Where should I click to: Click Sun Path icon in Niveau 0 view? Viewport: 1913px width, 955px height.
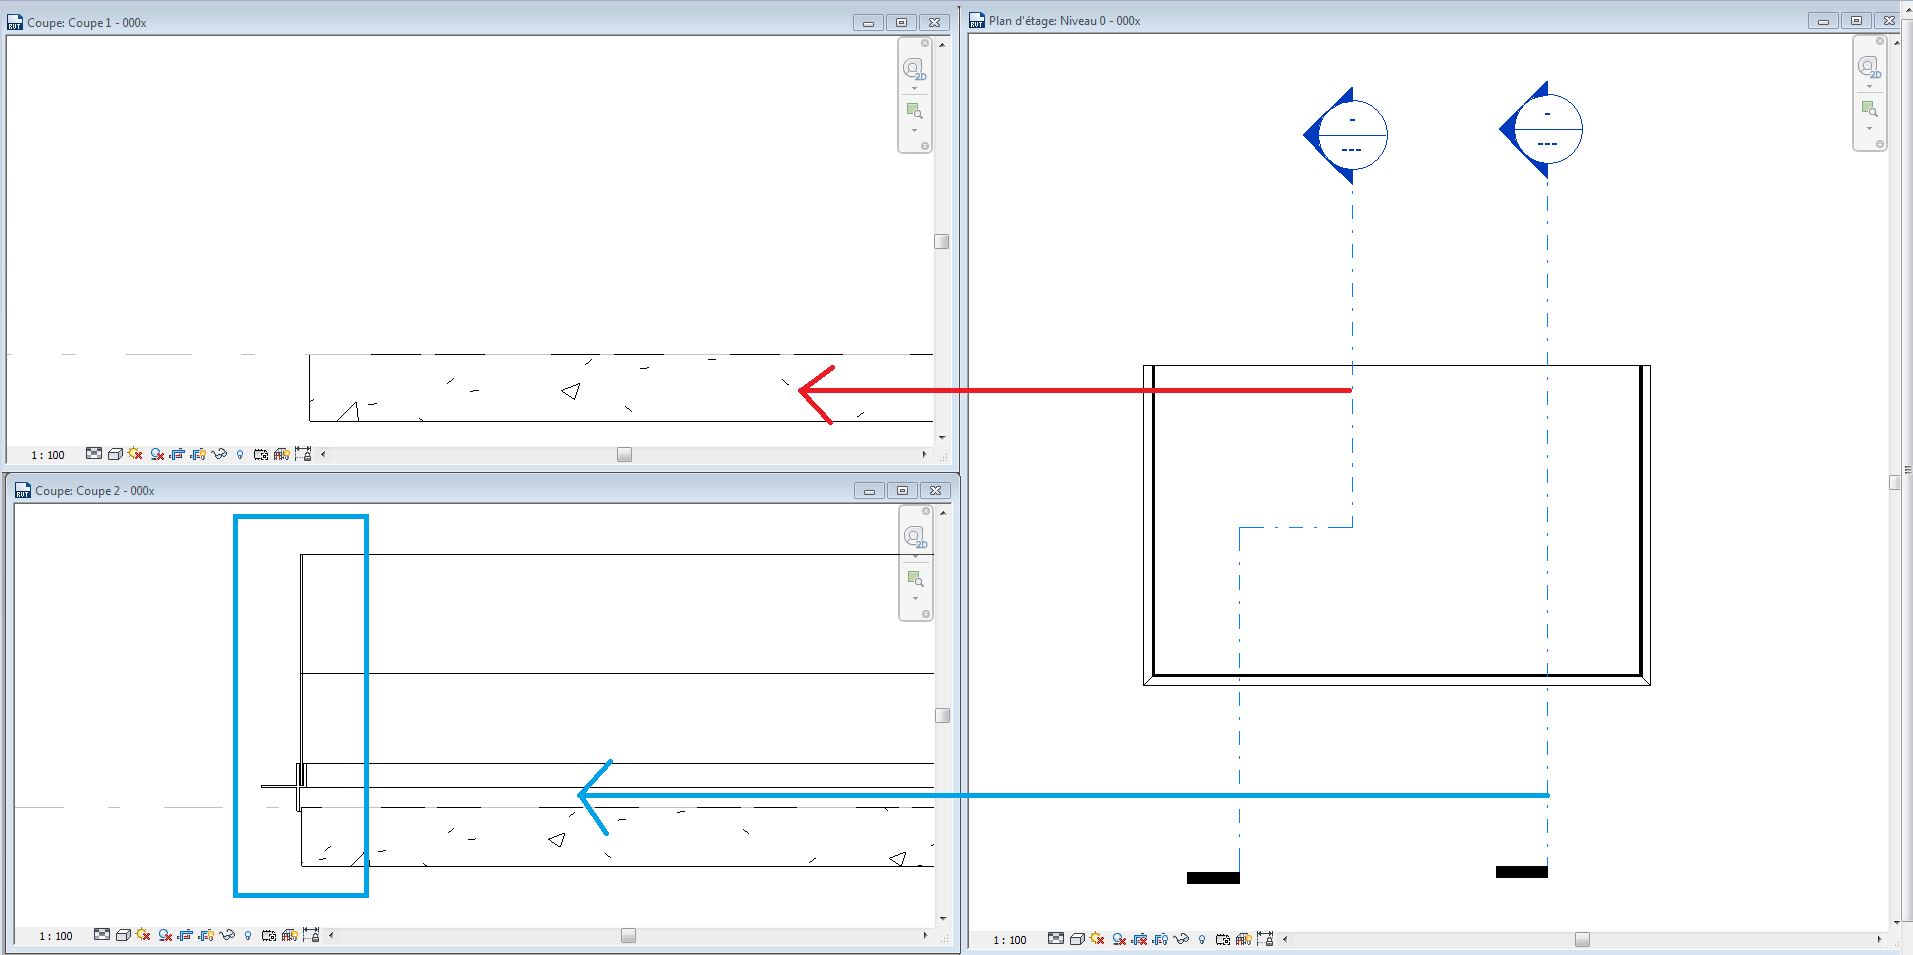click(x=1097, y=939)
